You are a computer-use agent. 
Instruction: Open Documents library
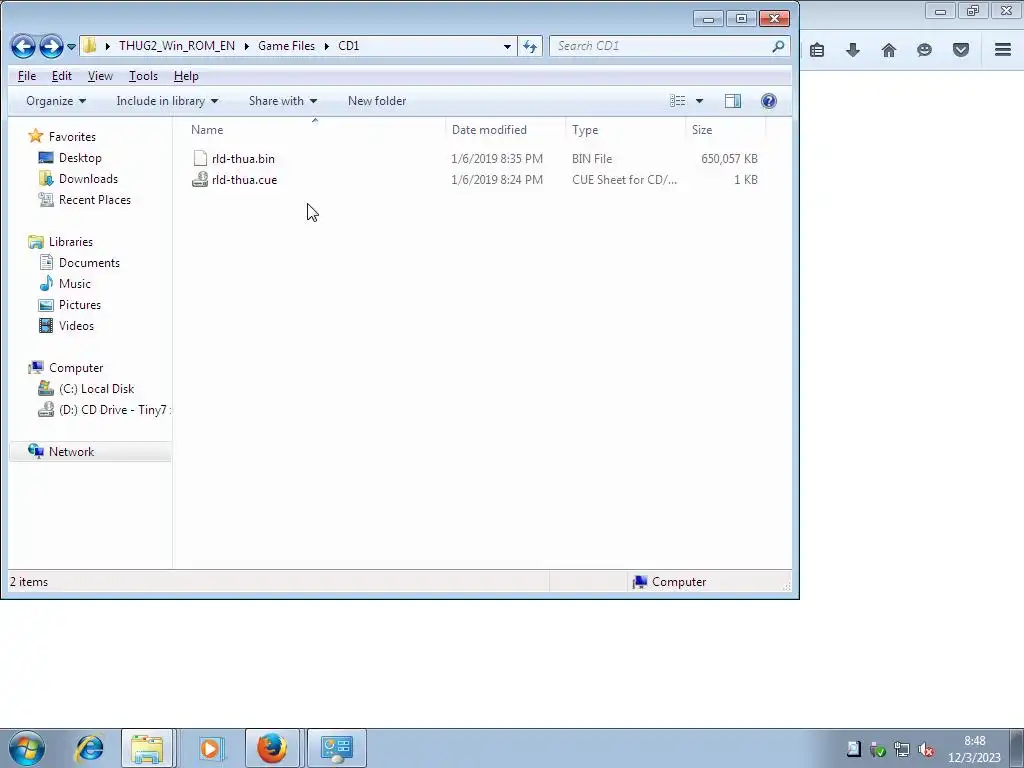89,263
